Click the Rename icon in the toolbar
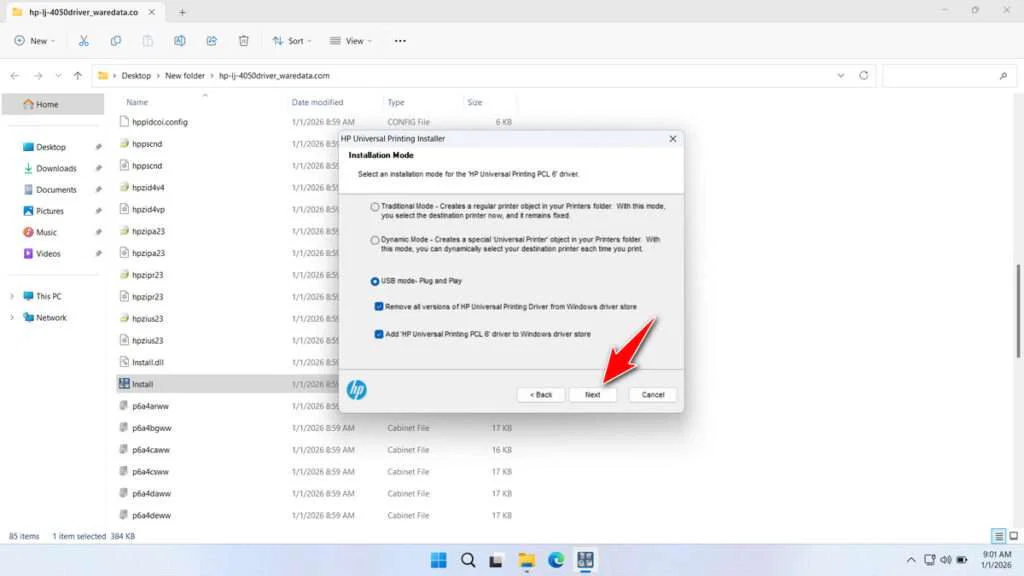 [179, 40]
